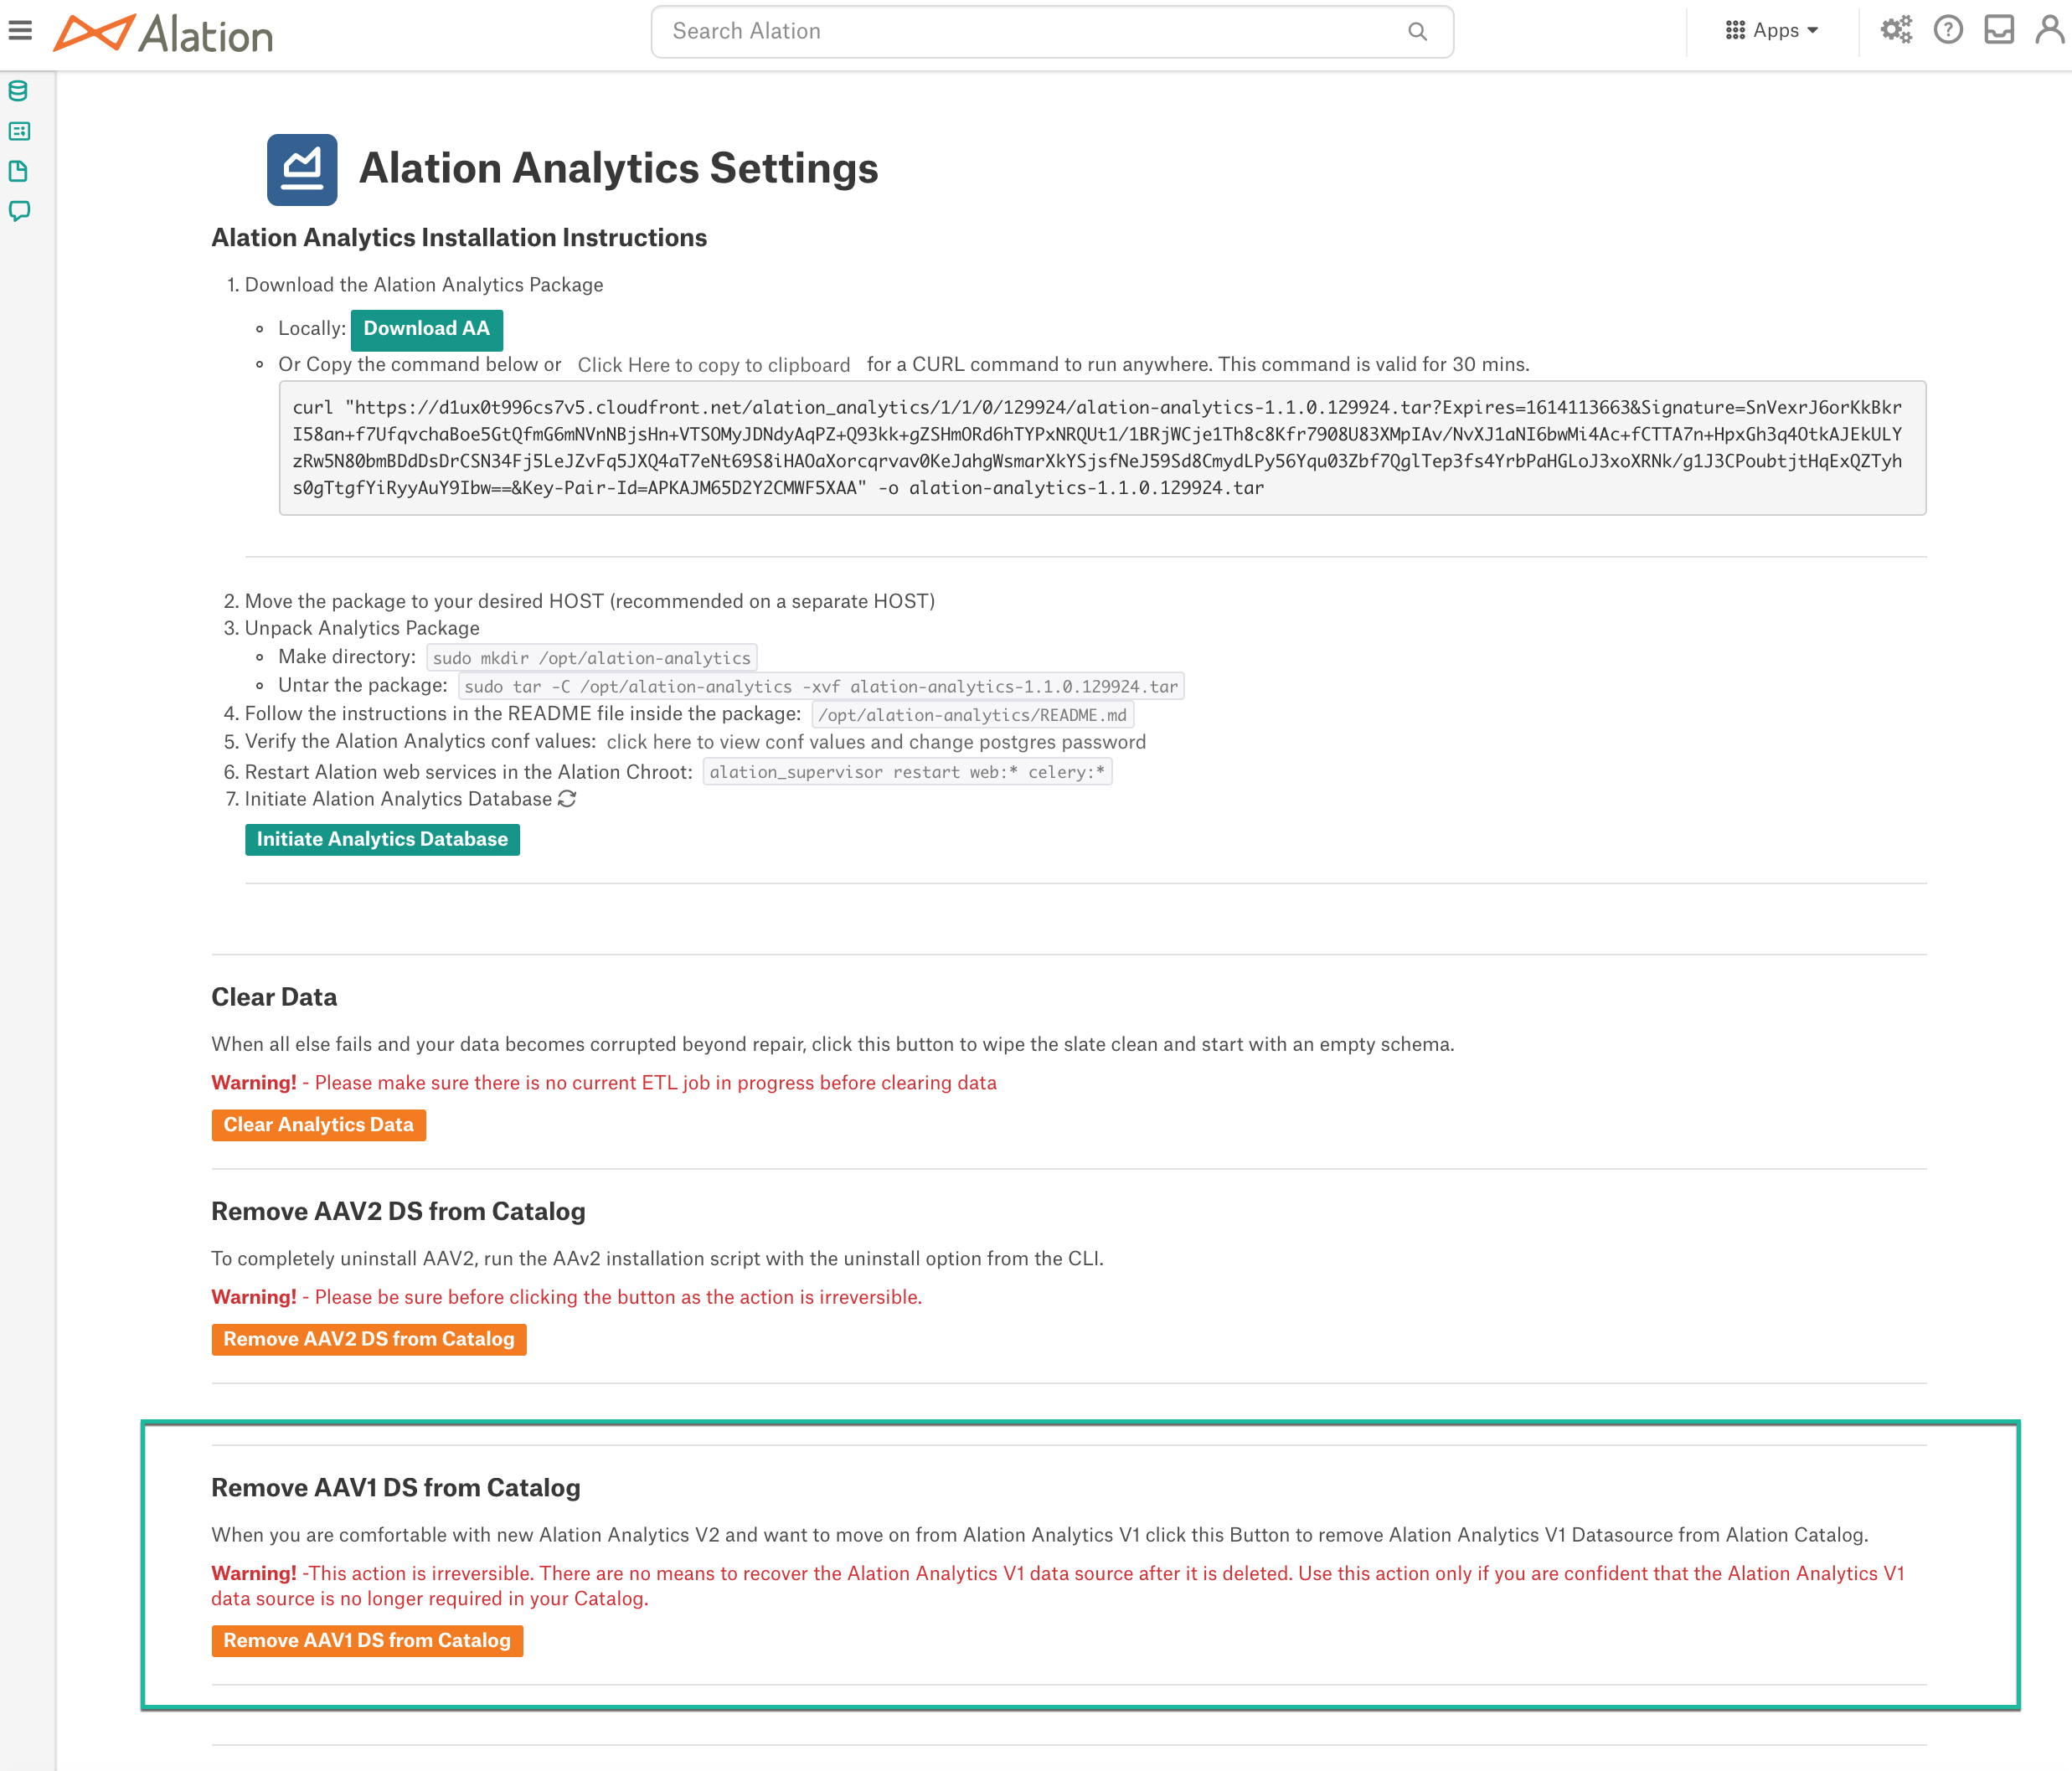Open the articles sidebar icon

pos(19,131)
